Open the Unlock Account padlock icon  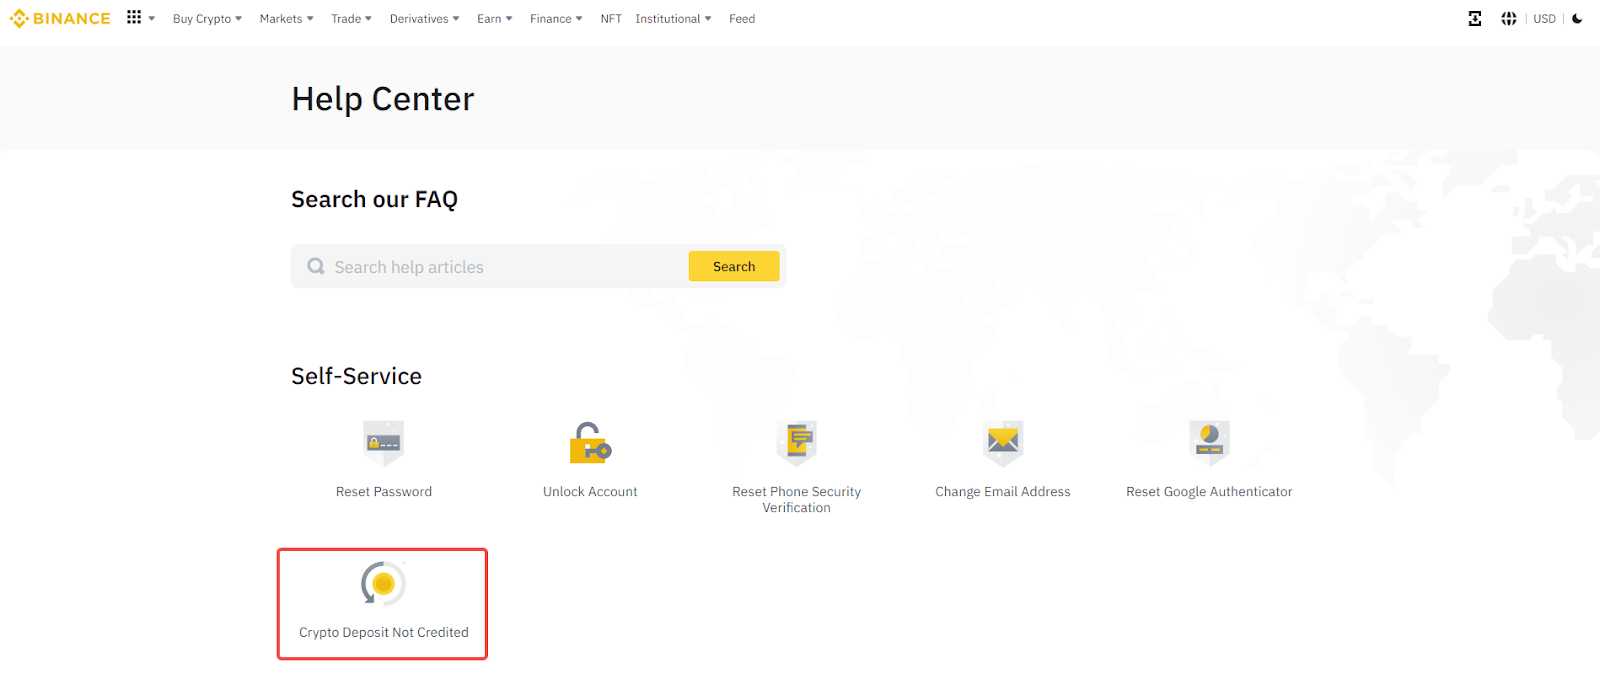point(590,442)
